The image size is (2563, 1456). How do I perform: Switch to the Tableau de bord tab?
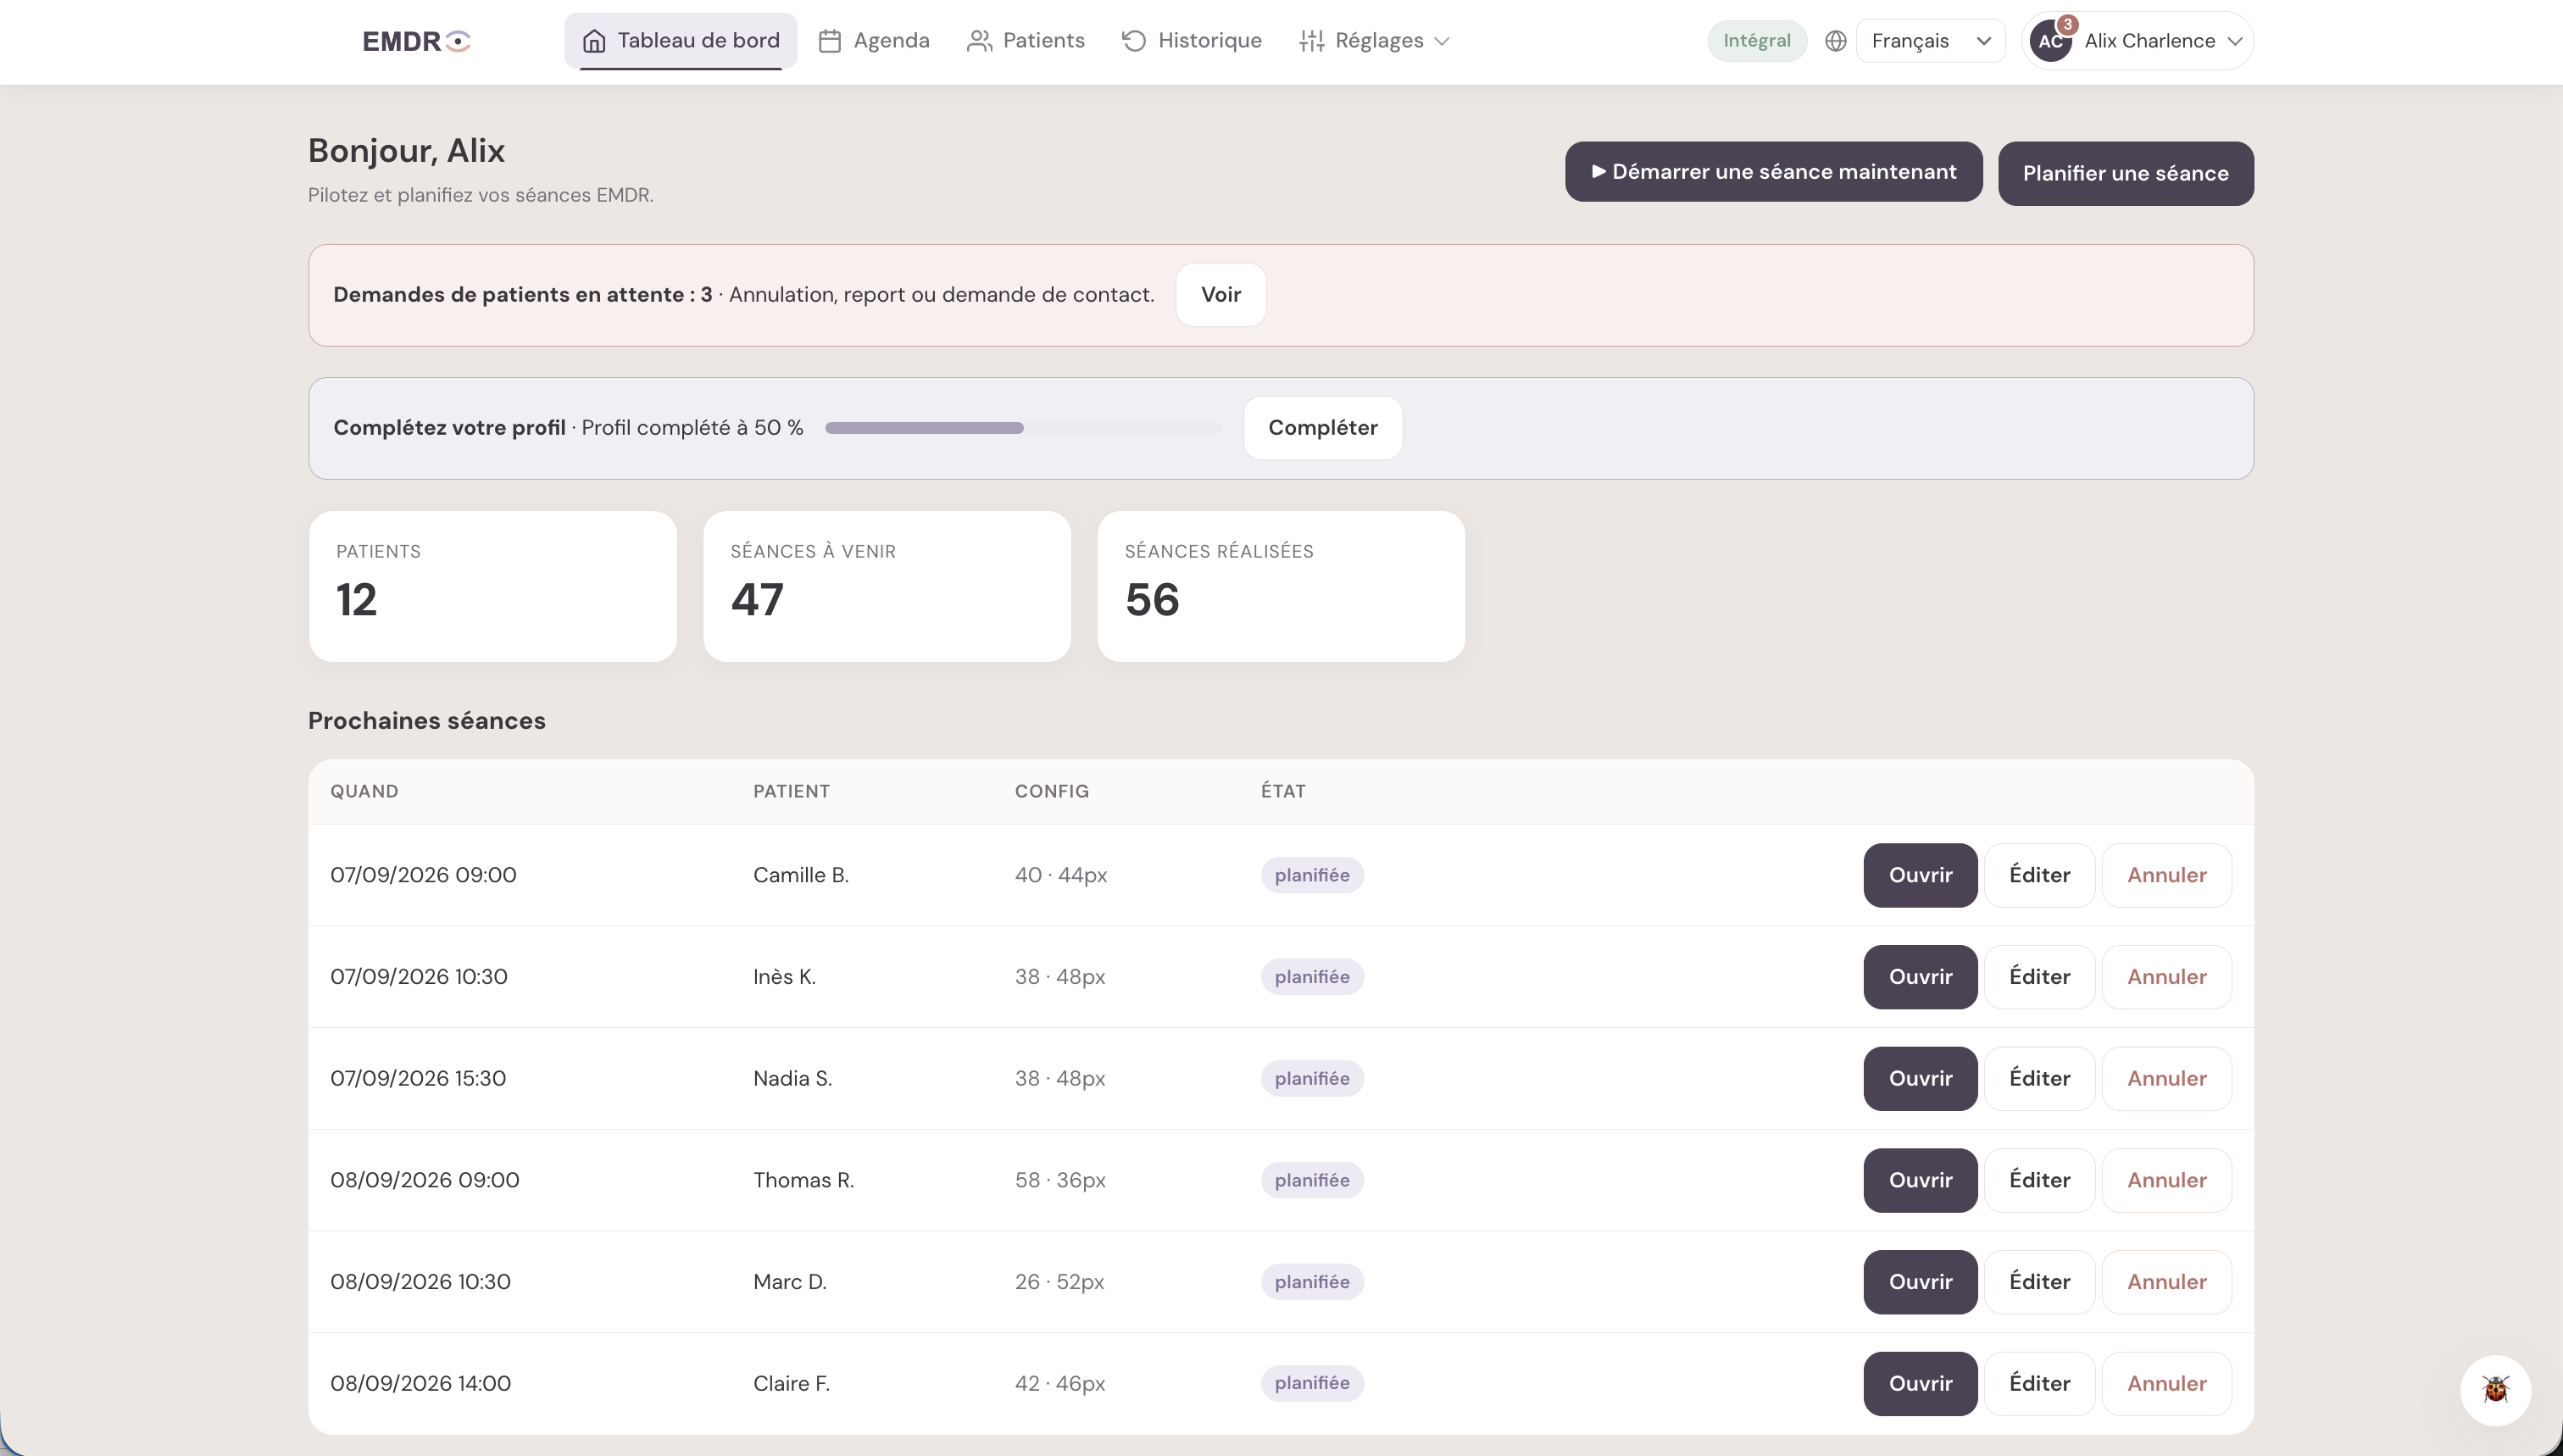(680, 41)
